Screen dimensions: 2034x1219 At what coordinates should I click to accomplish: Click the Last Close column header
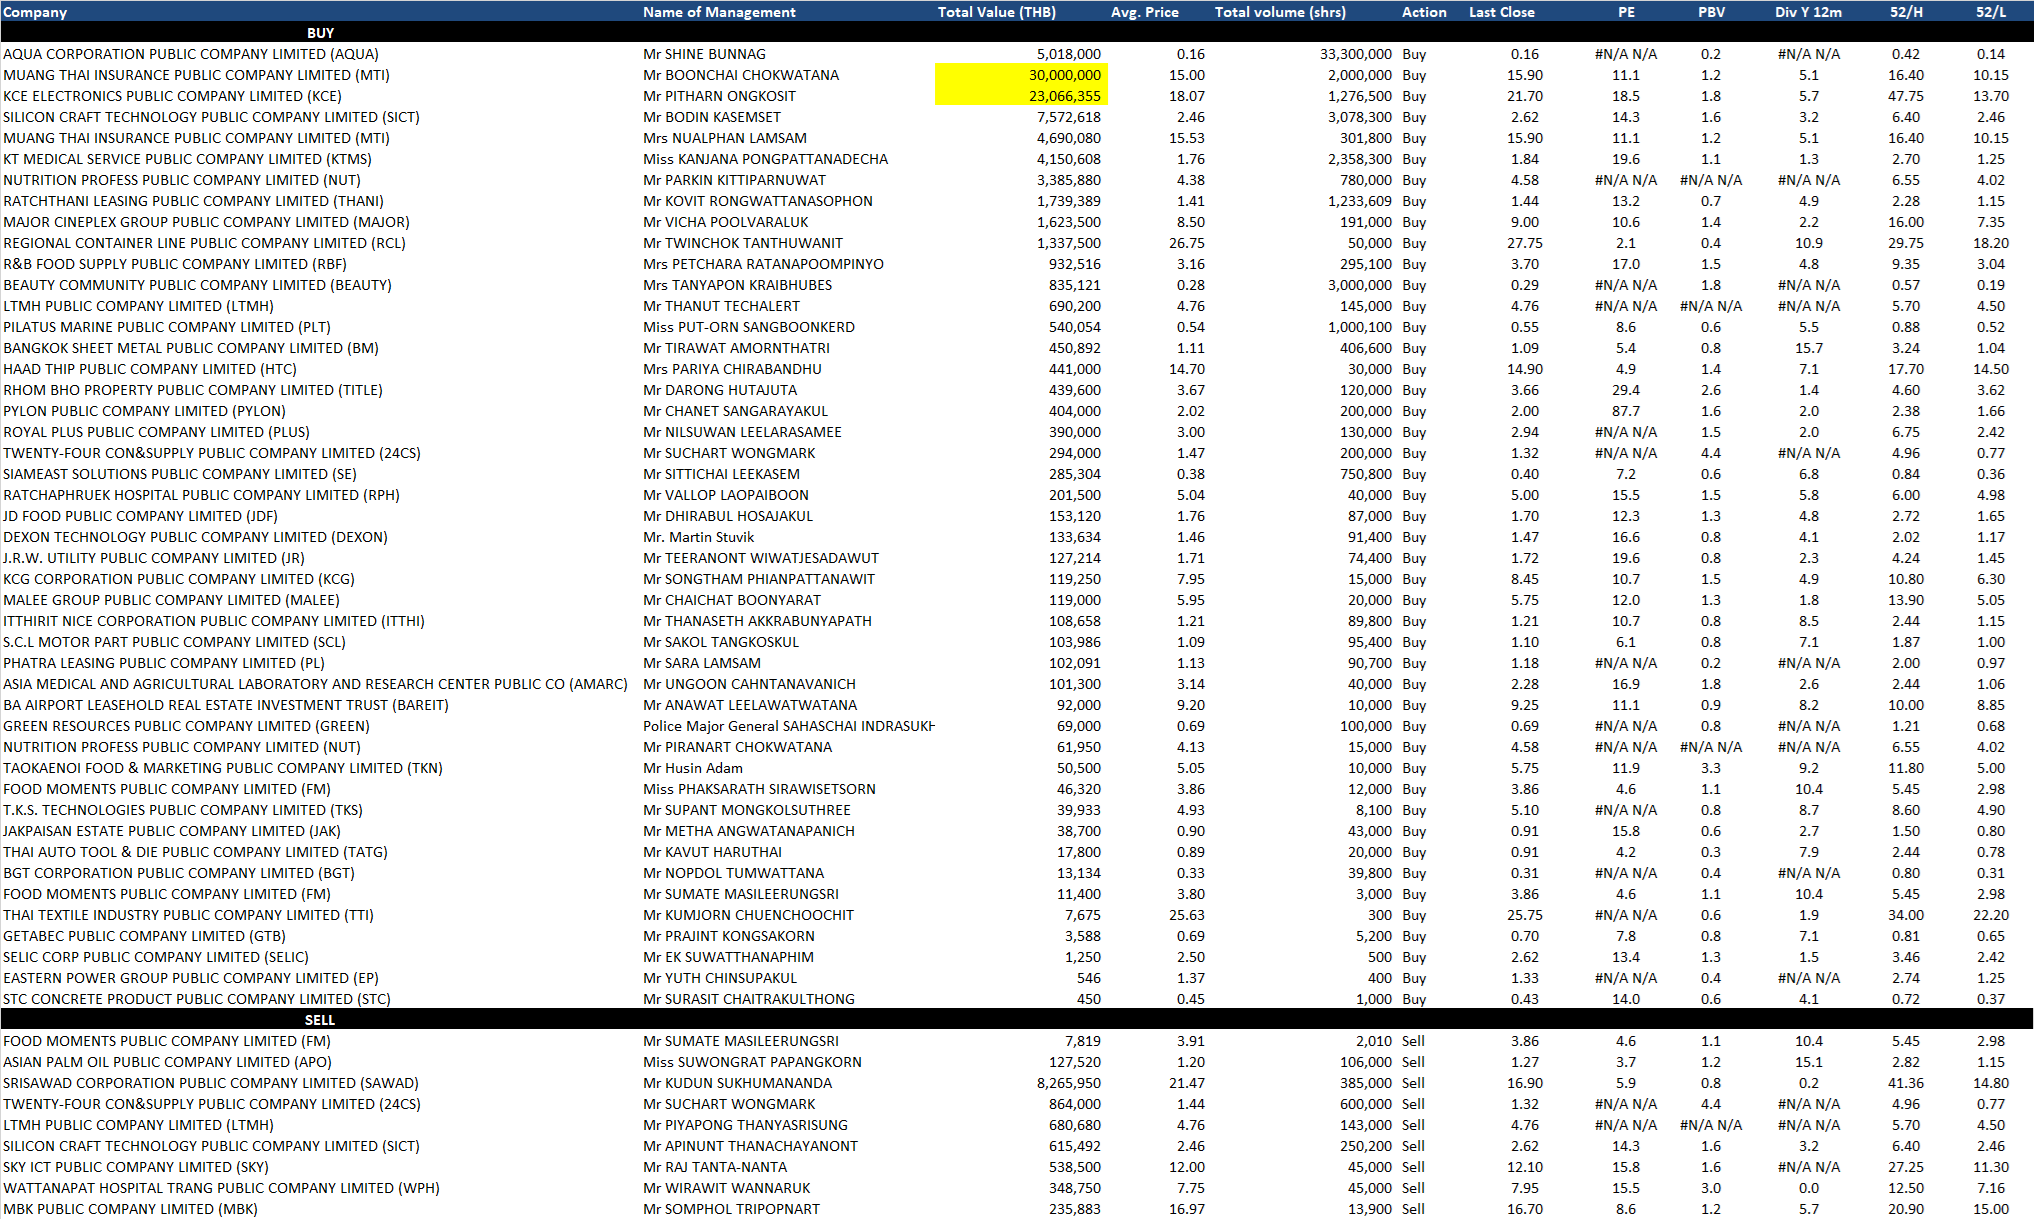click(x=1501, y=12)
